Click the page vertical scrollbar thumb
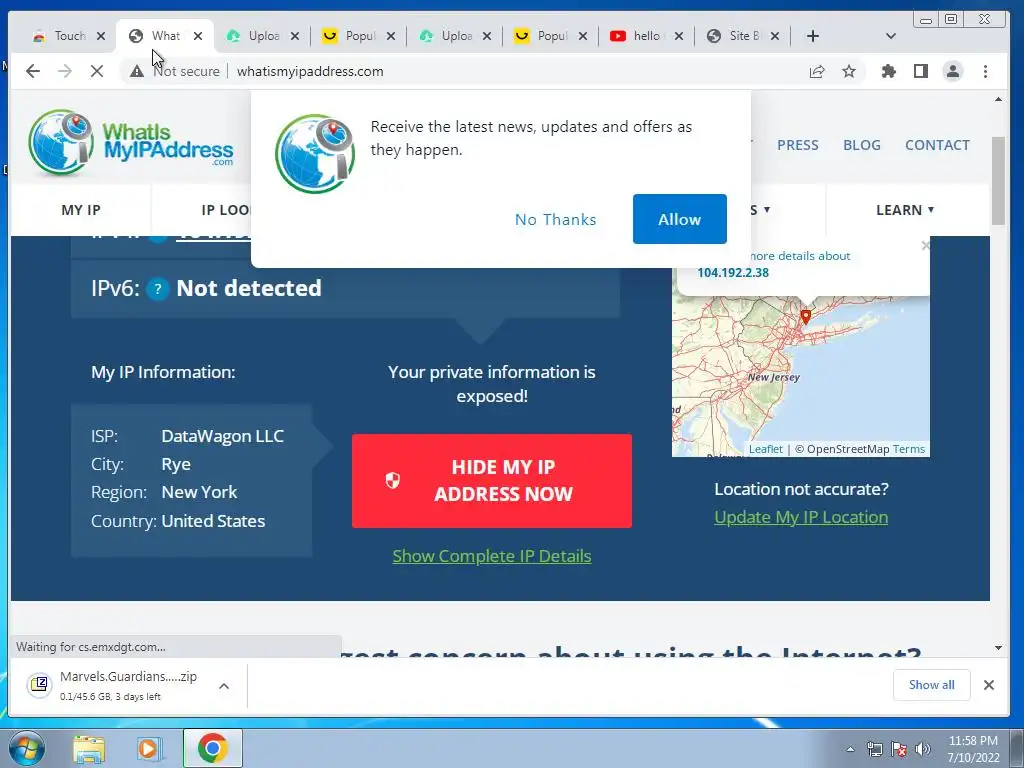Screen dimensions: 1024x768 coord(998,181)
